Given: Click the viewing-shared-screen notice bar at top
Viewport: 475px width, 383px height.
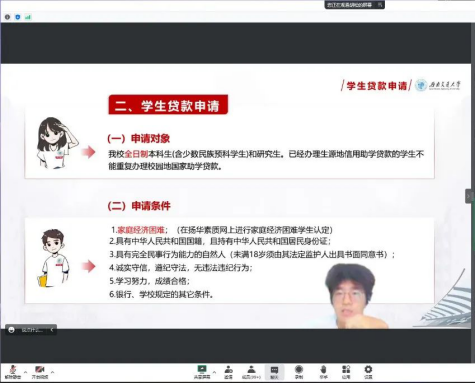Looking at the screenshot, I should [354, 5].
